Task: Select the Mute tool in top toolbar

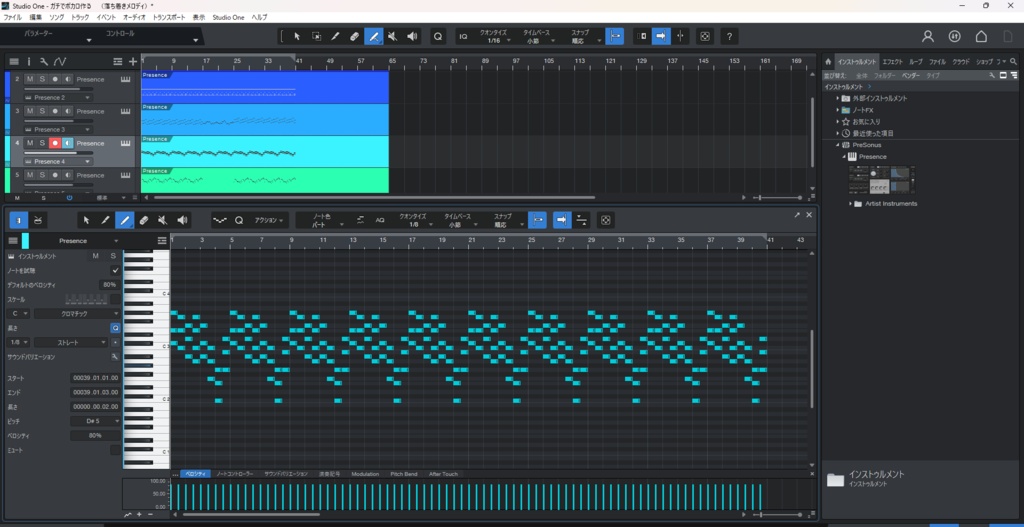Action: click(392, 37)
